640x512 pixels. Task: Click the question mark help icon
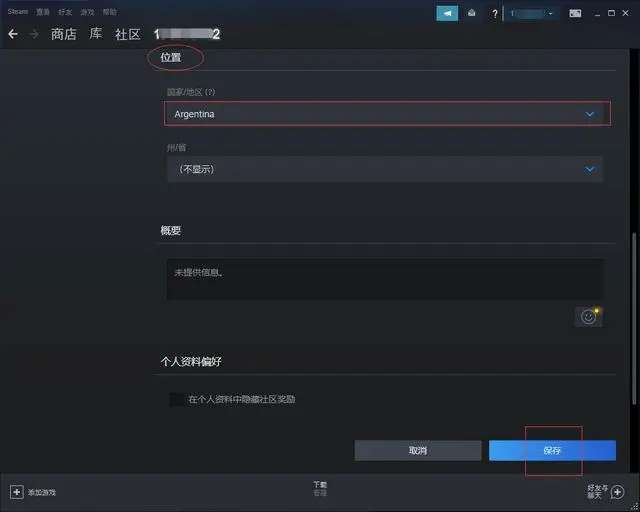(495, 14)
